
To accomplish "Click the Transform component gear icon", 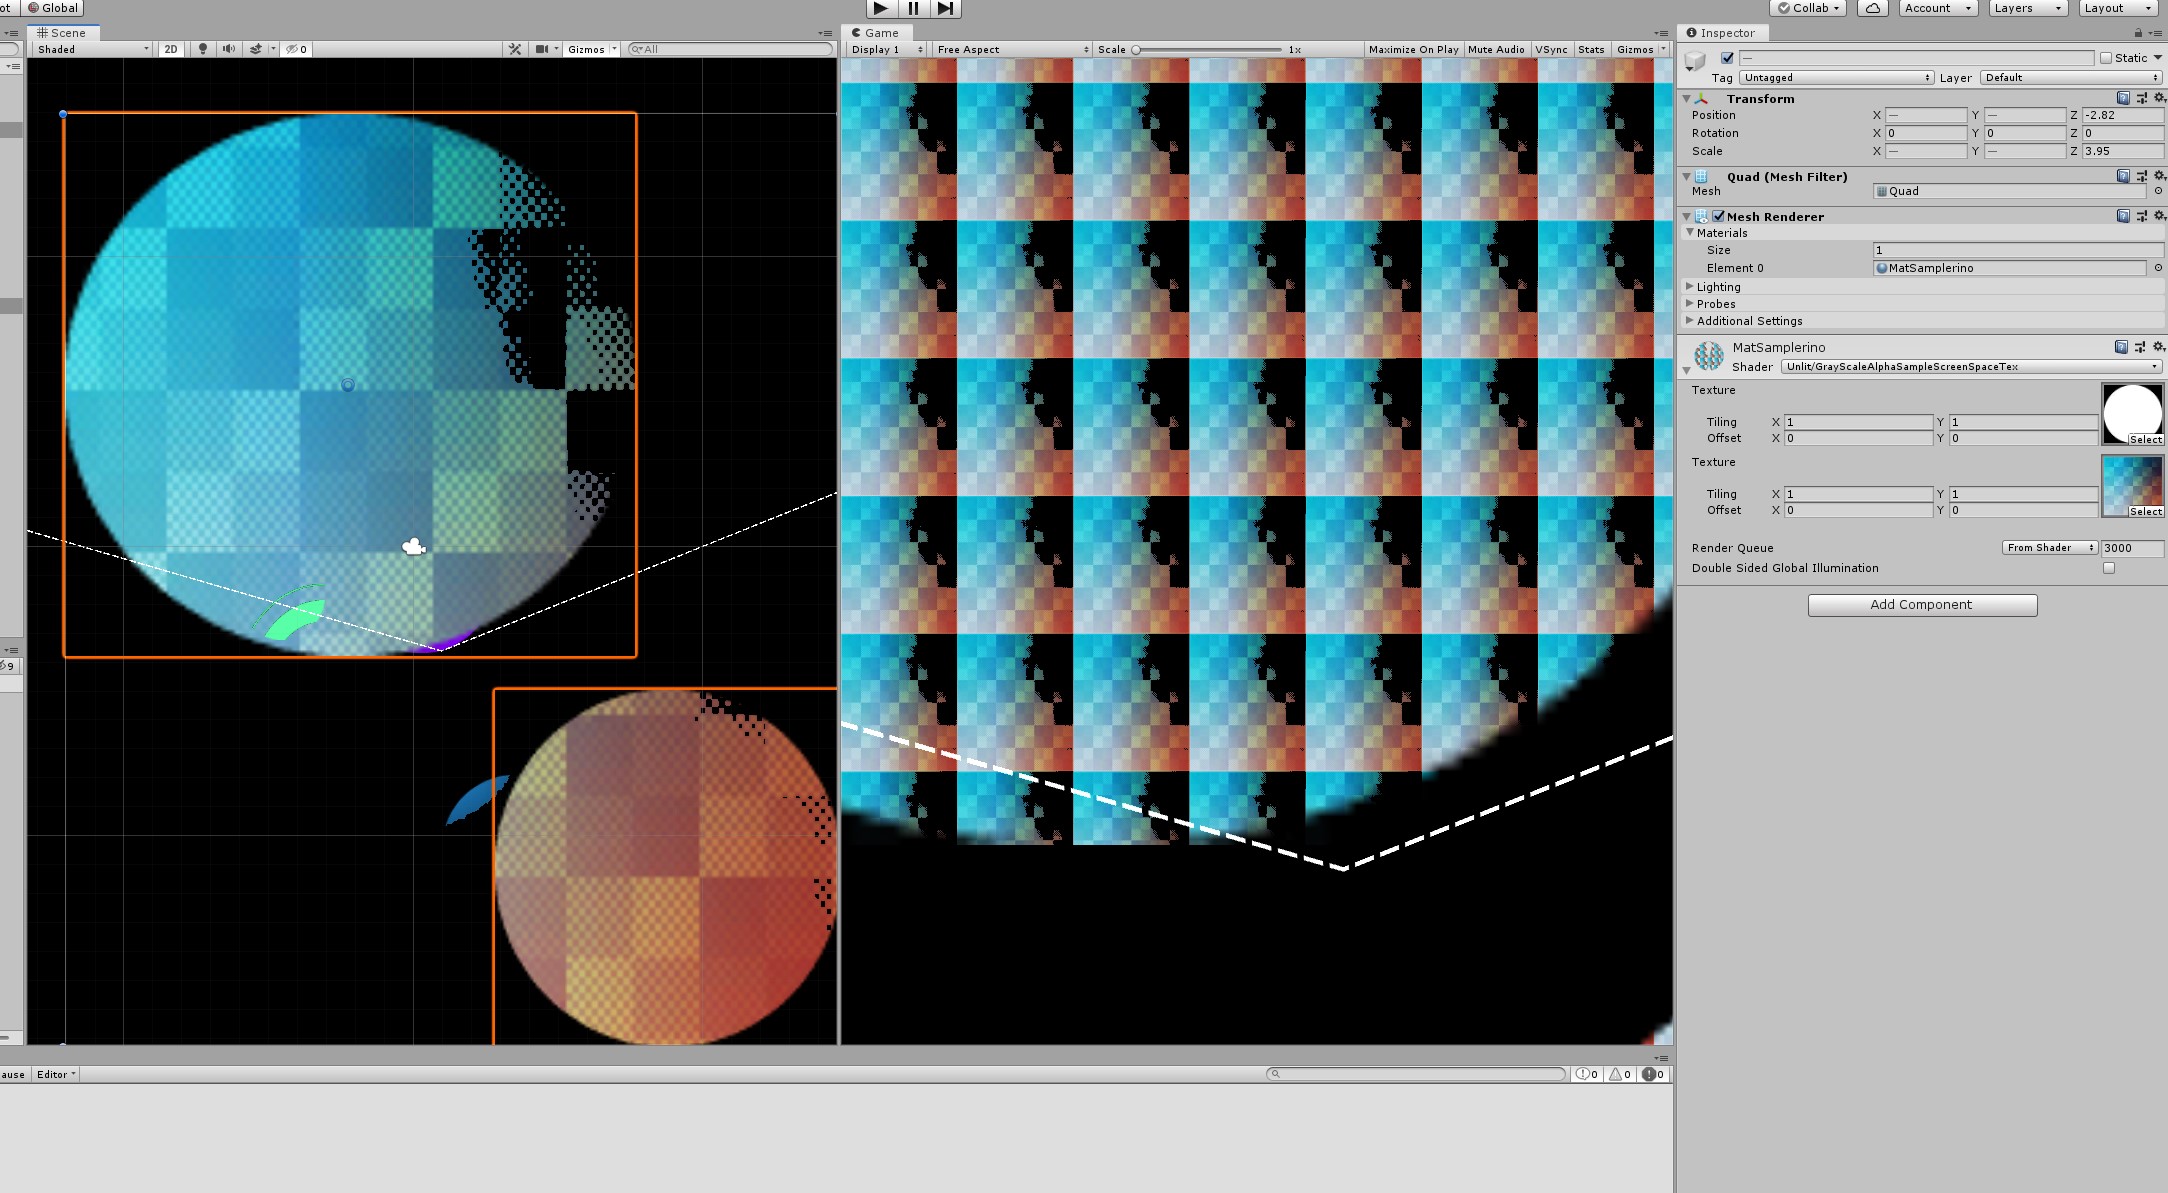I will (x=2158, y=99).
